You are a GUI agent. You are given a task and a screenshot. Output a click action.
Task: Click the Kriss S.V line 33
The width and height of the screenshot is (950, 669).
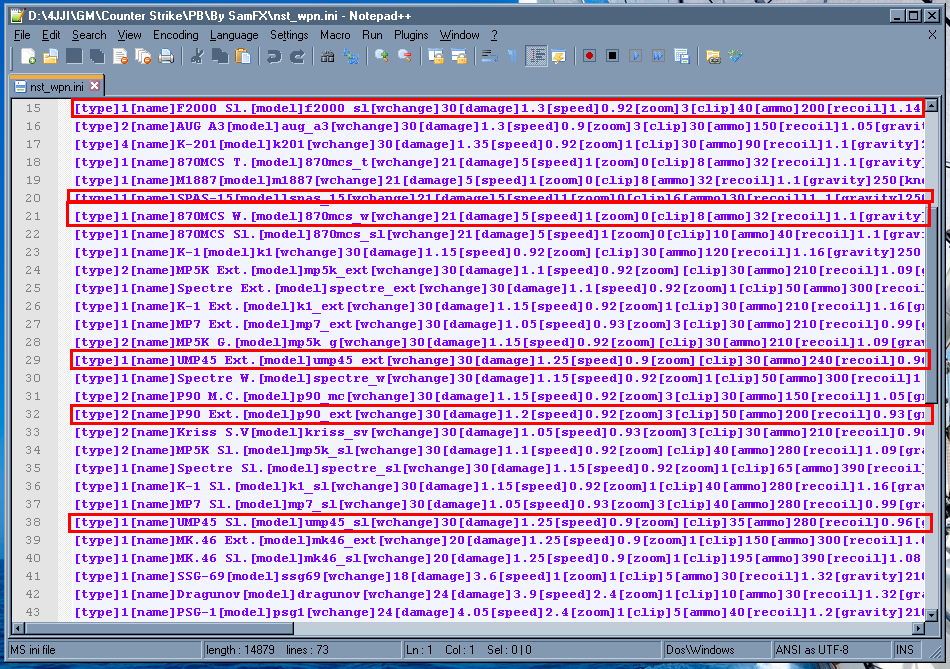coord(499,432)
